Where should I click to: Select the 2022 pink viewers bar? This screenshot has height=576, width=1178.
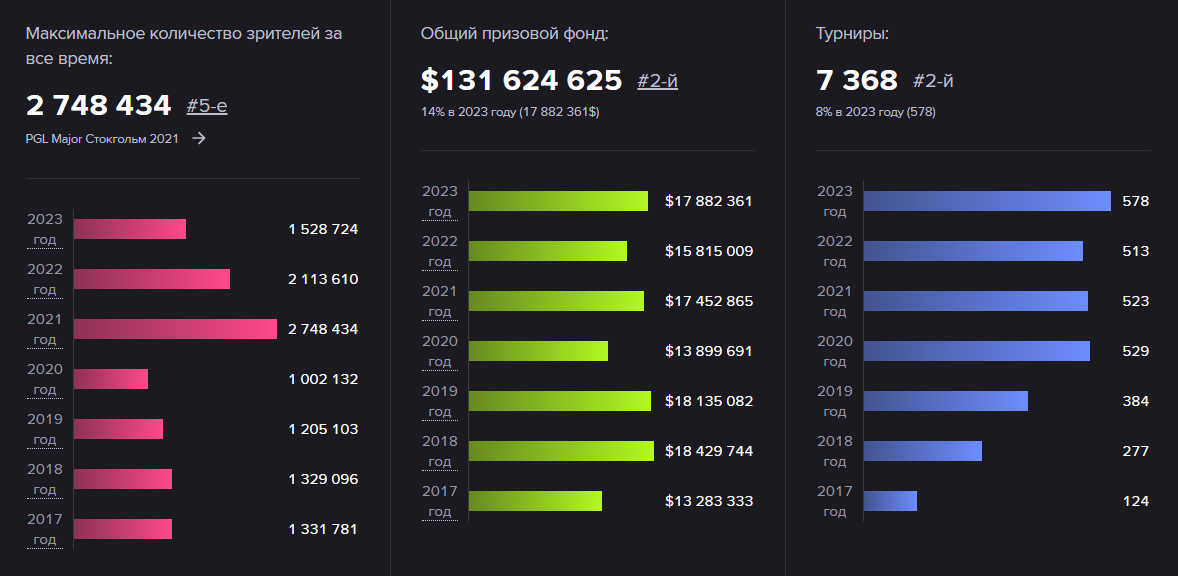click(152, 279)
